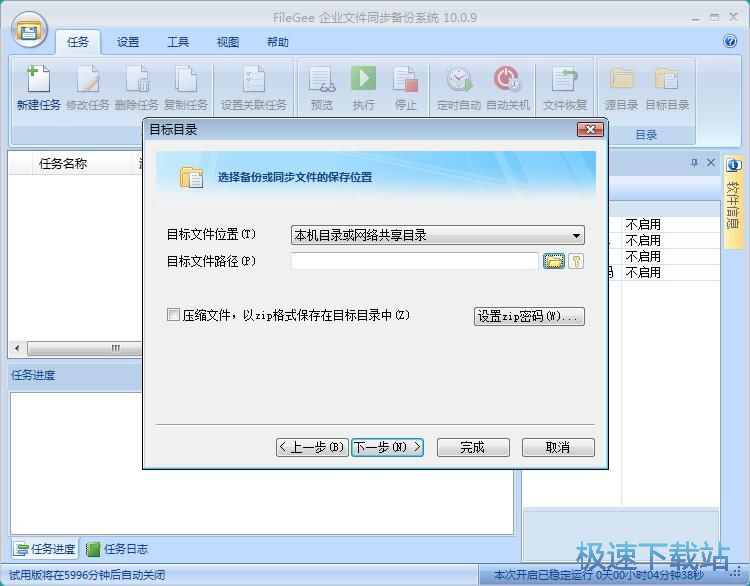The image size is (750, 586).
Task: Switch to the 任务进度 bottom tab
Action: pos(45,549)
